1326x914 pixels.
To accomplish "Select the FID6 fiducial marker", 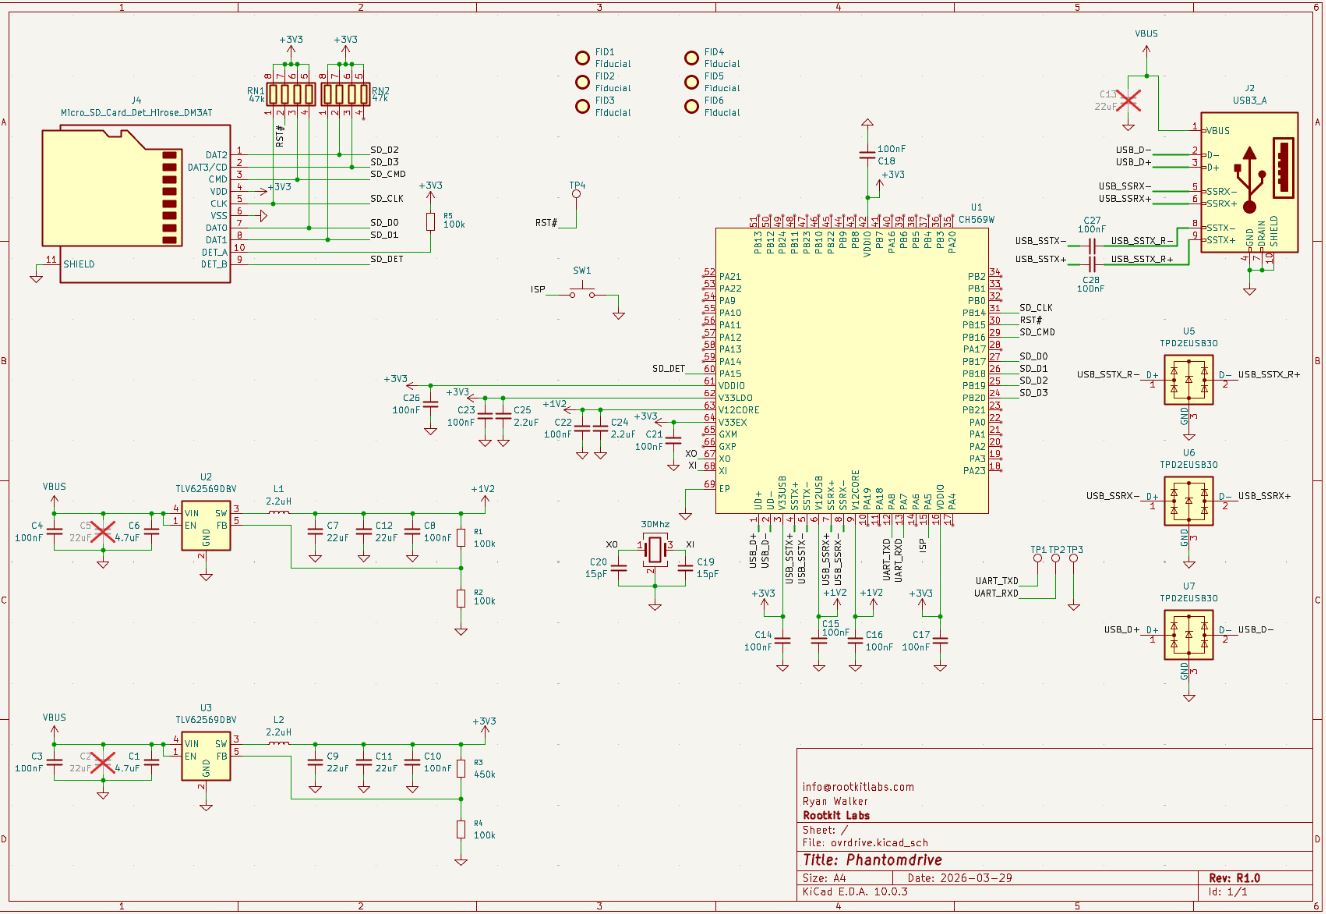I will click(691, 106).
